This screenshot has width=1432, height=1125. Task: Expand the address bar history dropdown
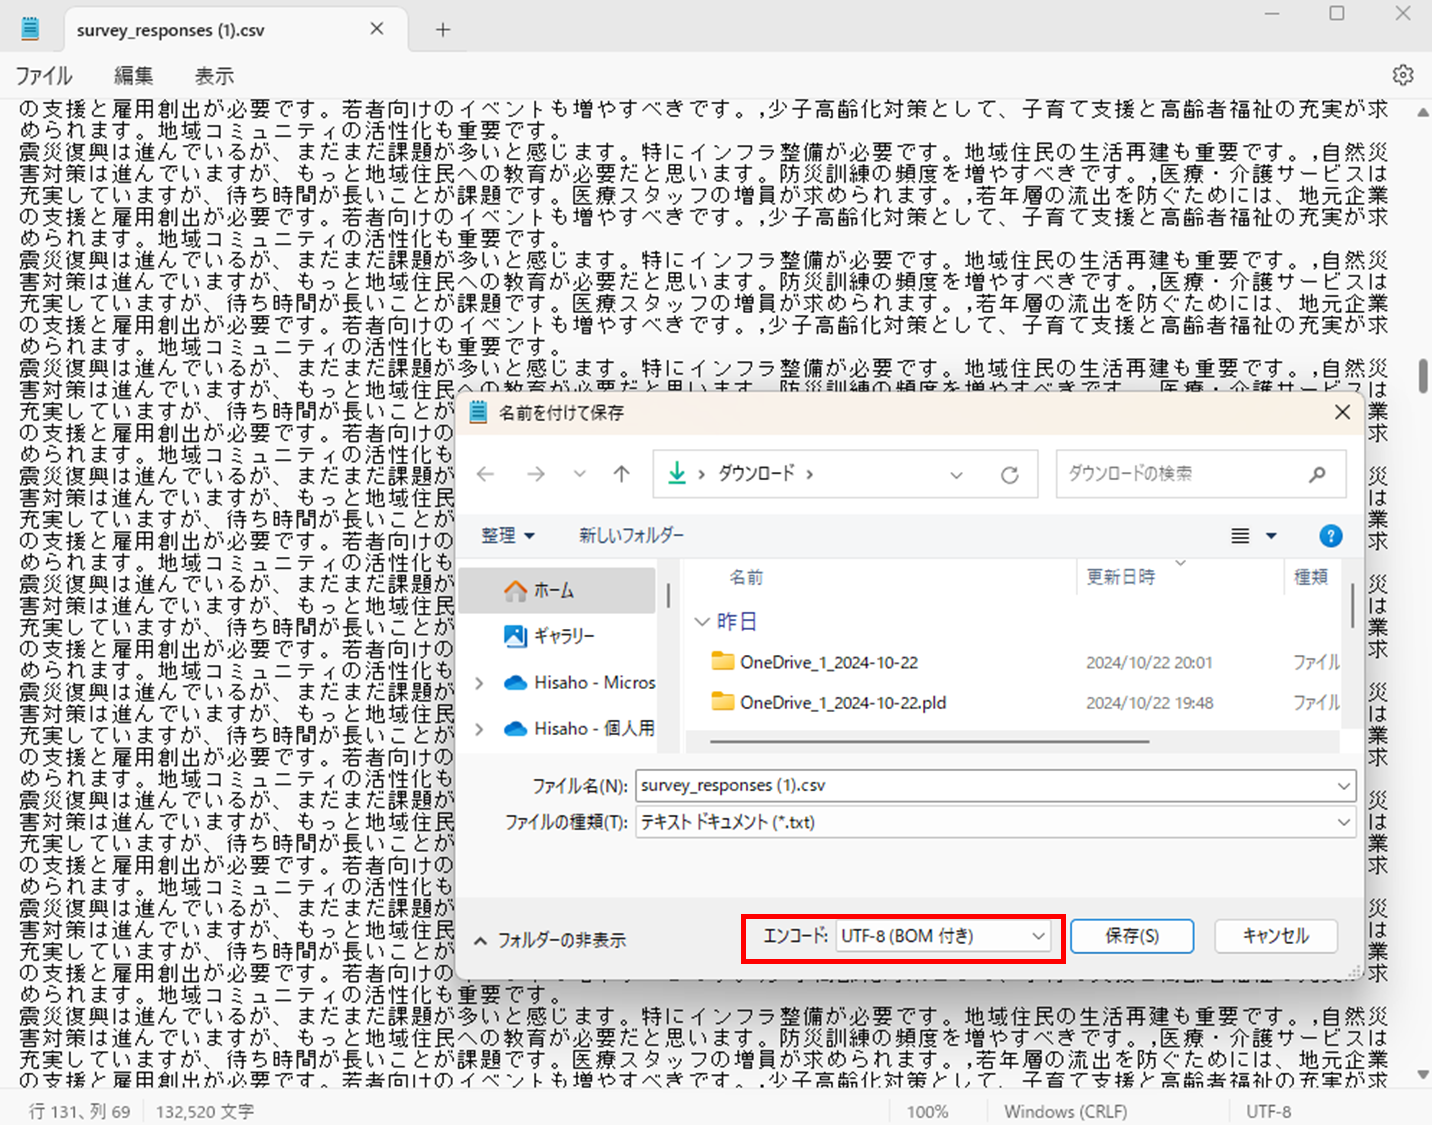point(957,475)
